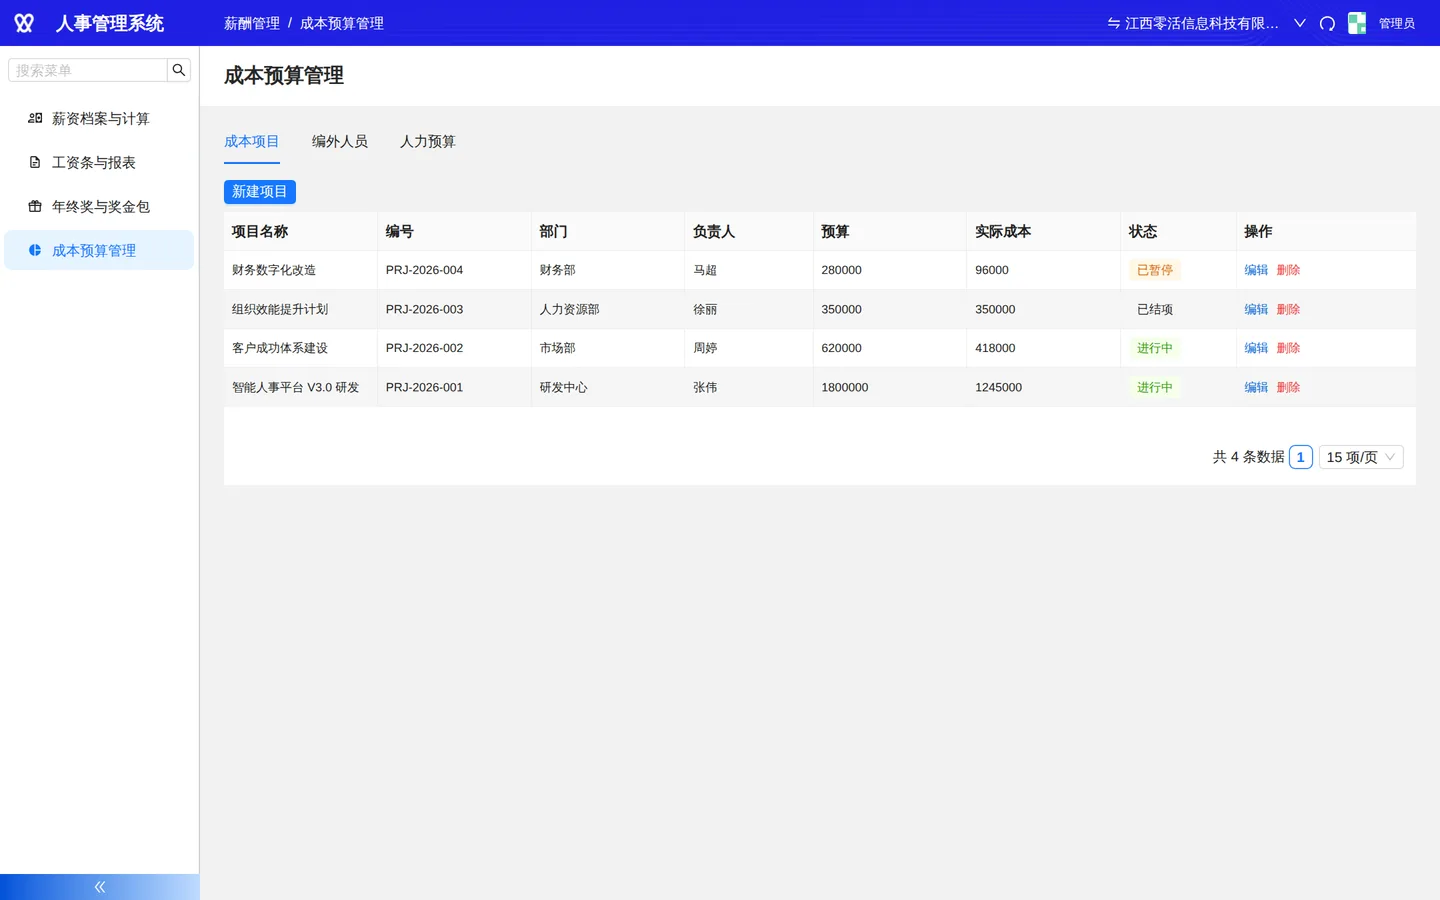Viewport: 1440px width, 900px height.
Task: Edit the 客户成功体系建设 project
Action: 1256,348
